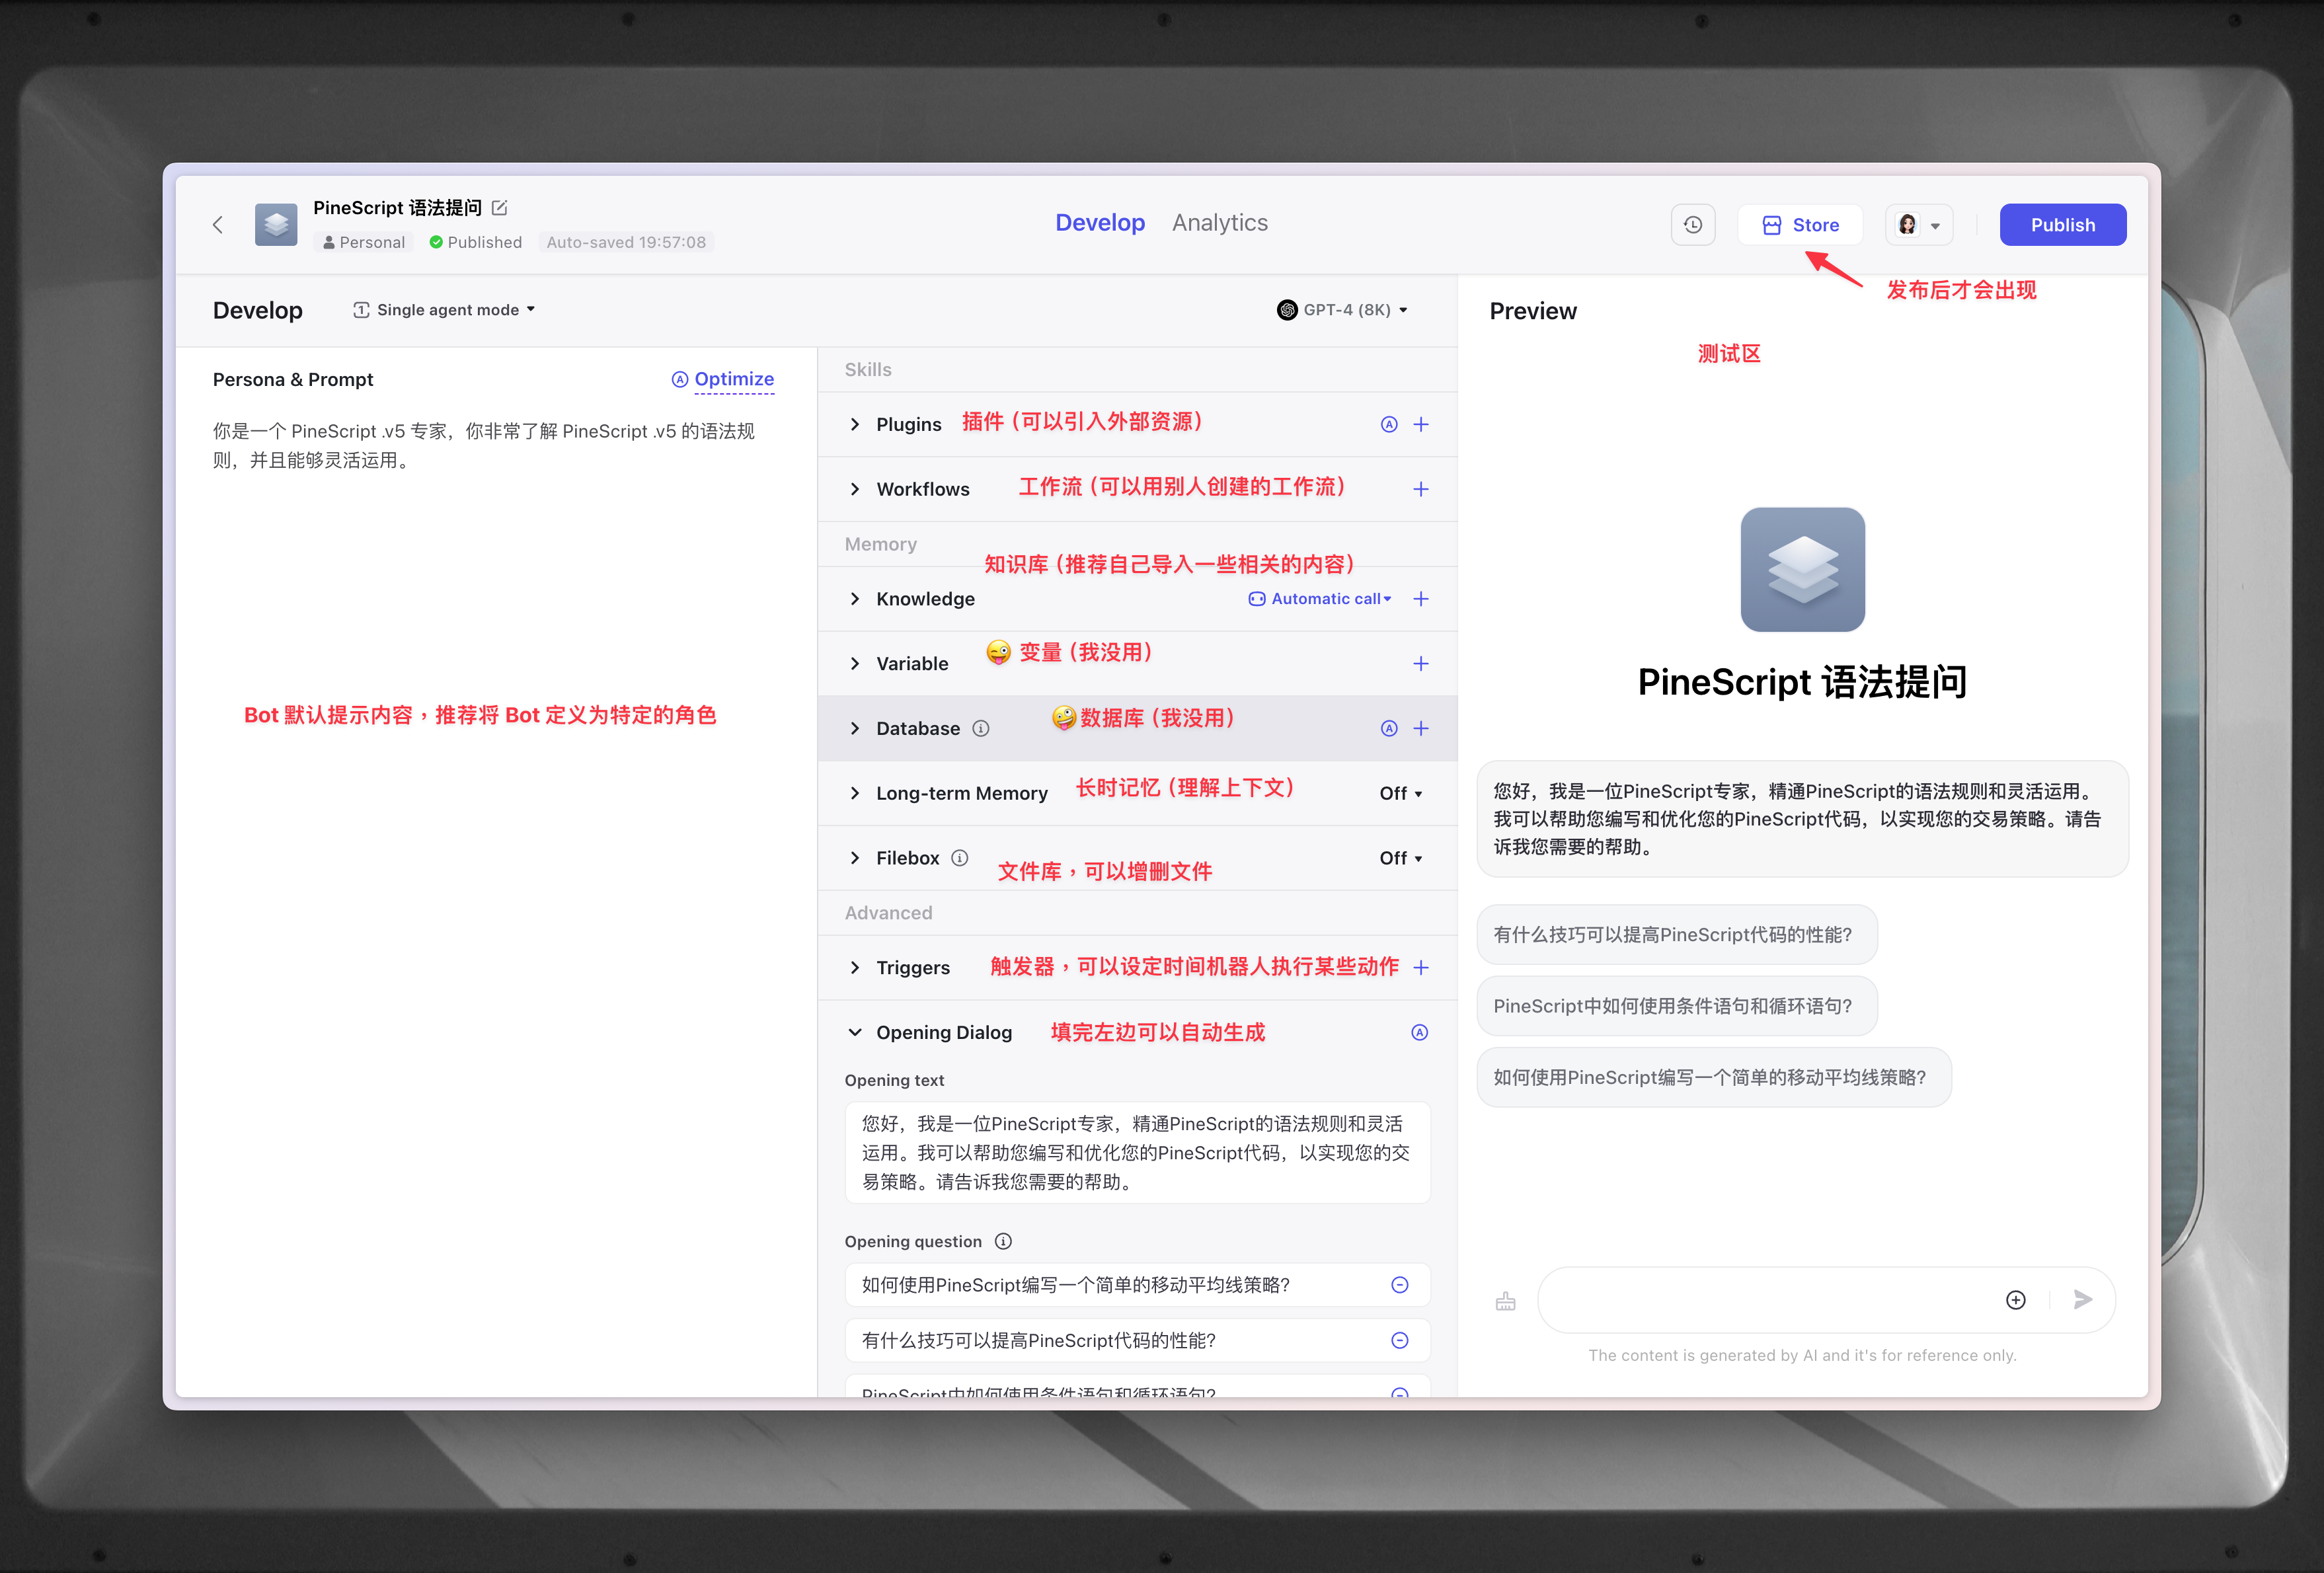Select the Develop tab
The width and height of the screenshot is (2324, 1573).
click(x=1099, y=223)
